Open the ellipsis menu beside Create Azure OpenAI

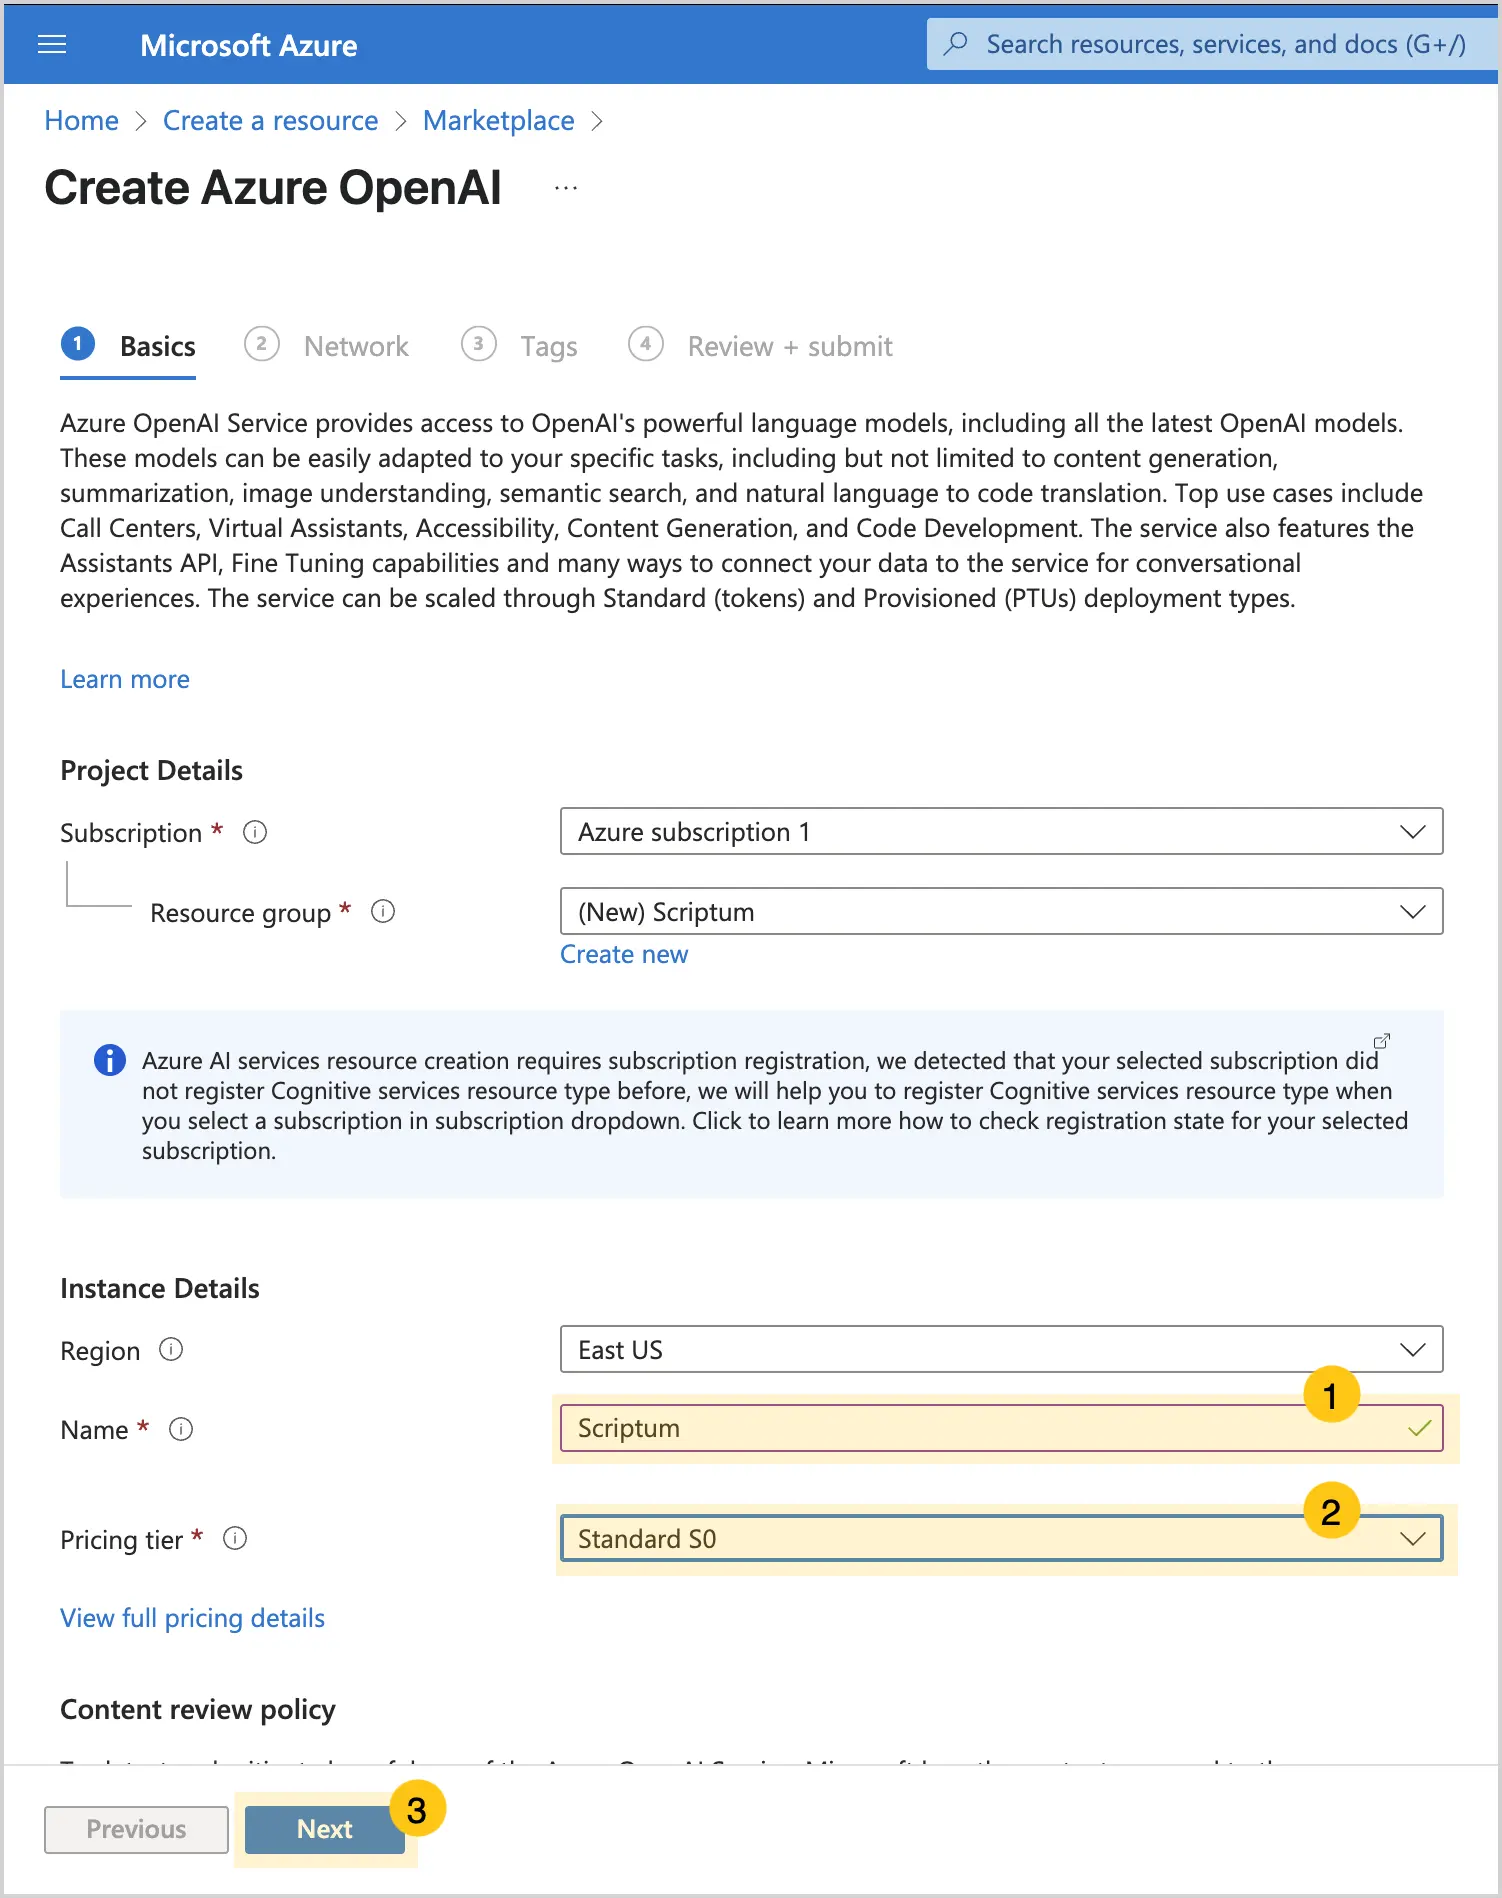[566, 188]
